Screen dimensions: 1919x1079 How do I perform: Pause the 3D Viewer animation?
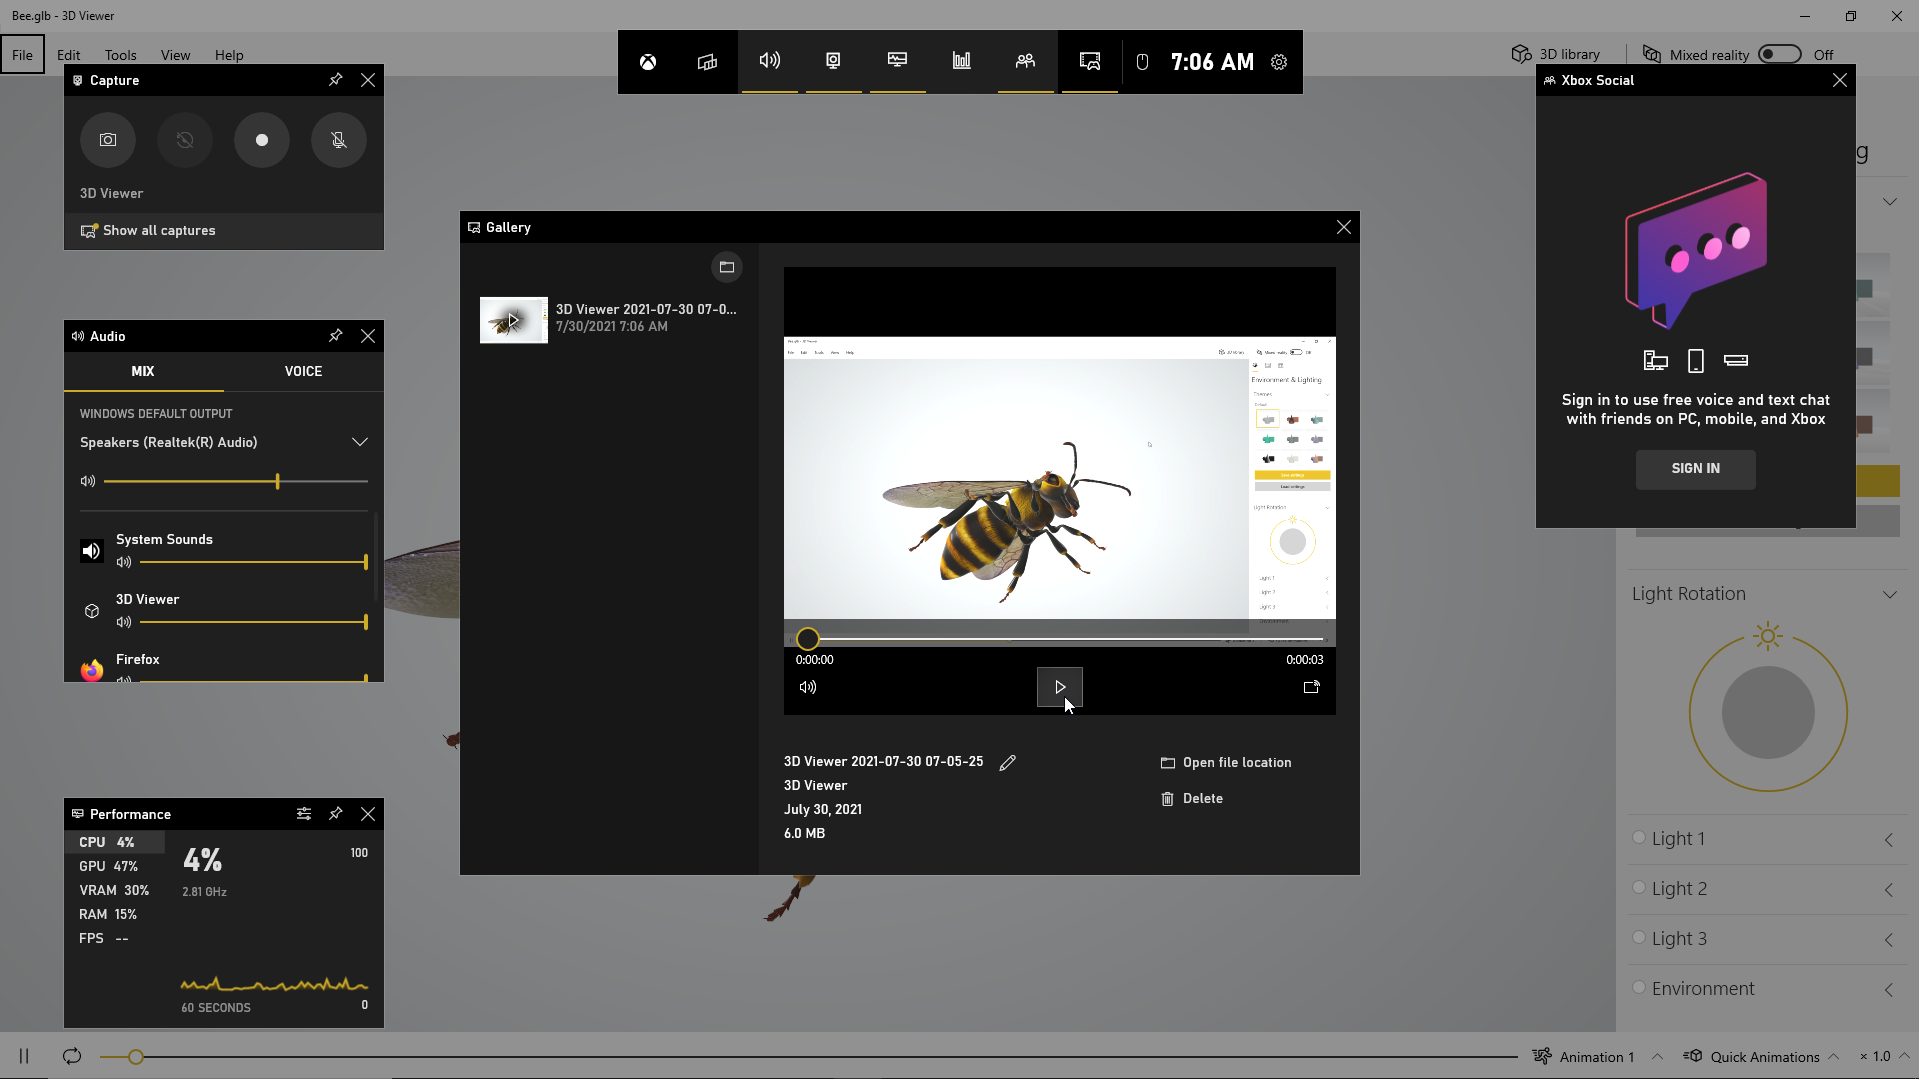coord(24,1056)
